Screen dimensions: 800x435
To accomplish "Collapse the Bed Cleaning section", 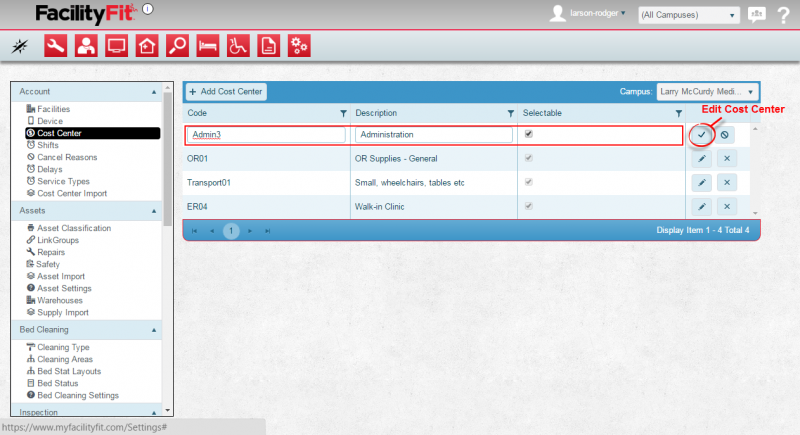I will tap(154, 330).
